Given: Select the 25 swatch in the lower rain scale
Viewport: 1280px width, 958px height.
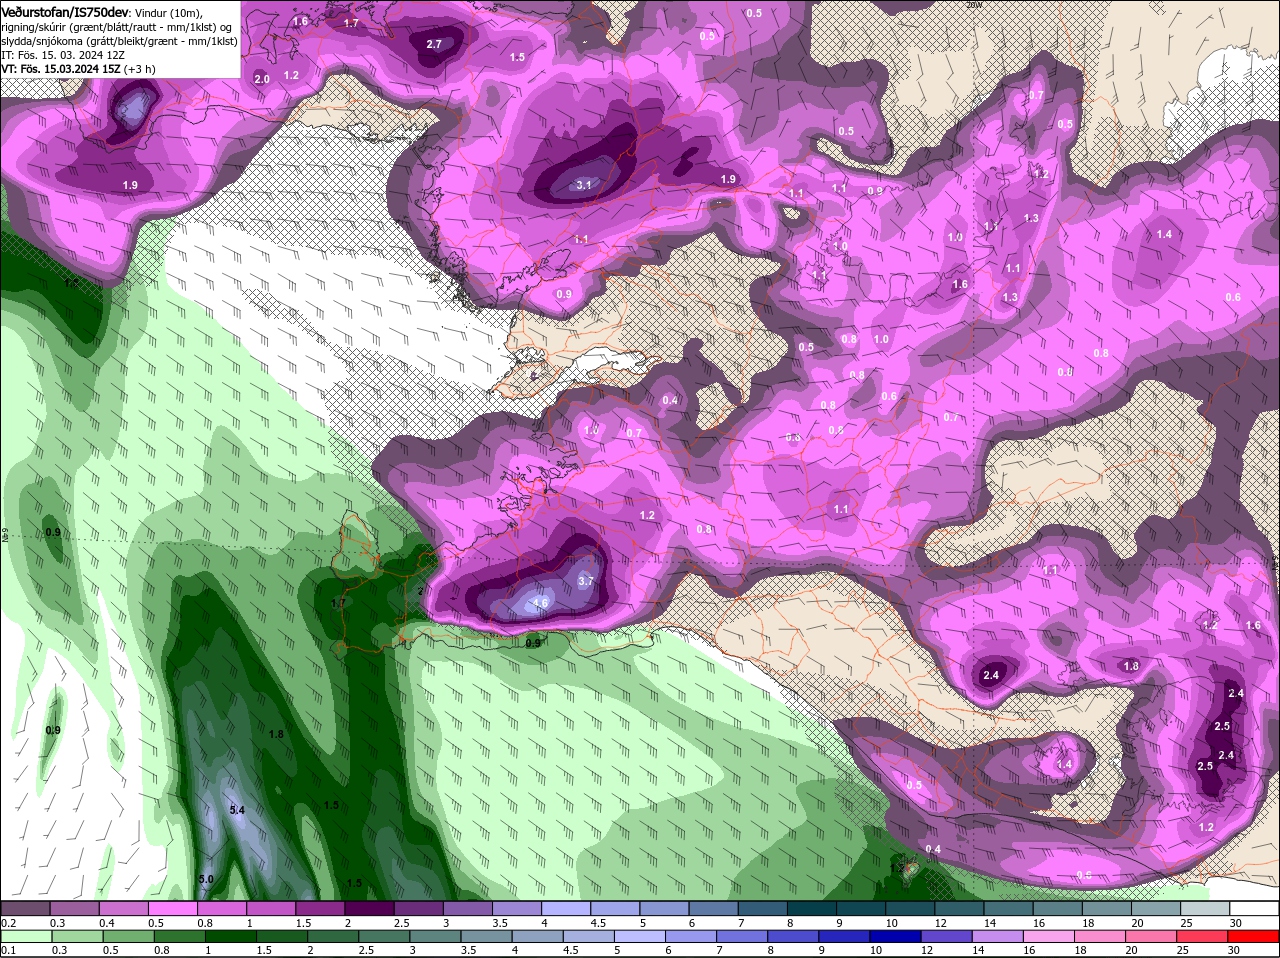Looking at the screenshot, I should pos(1205,936).
